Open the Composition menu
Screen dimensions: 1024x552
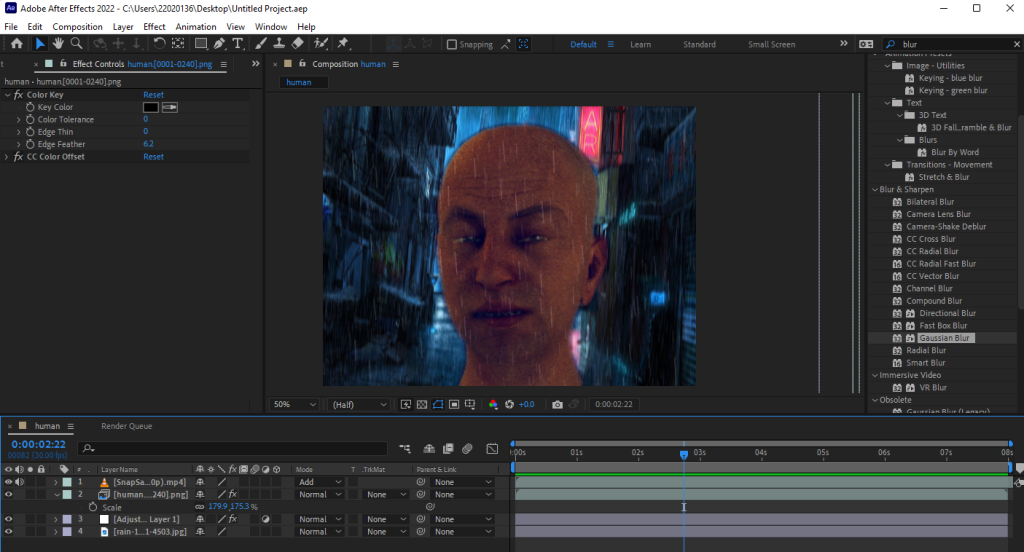77,27
